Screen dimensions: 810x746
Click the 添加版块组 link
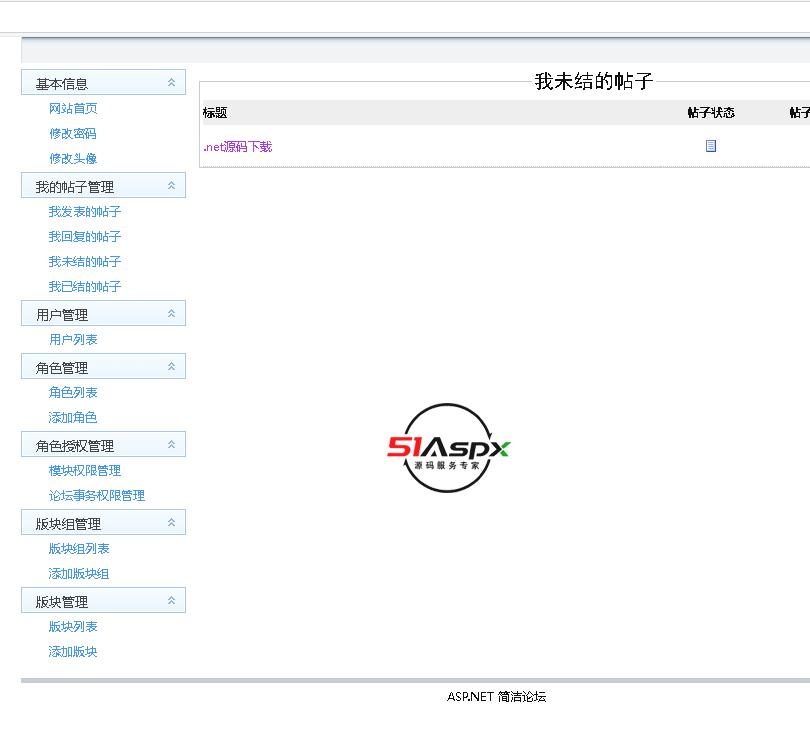coord(79,573)
